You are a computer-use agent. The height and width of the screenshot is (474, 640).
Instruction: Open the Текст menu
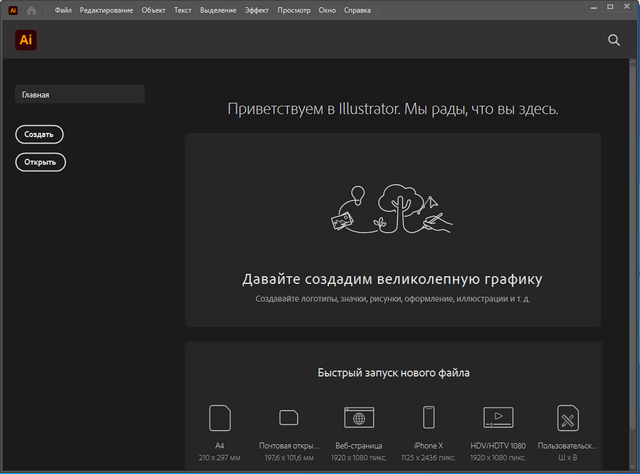[x=183, y=10]
